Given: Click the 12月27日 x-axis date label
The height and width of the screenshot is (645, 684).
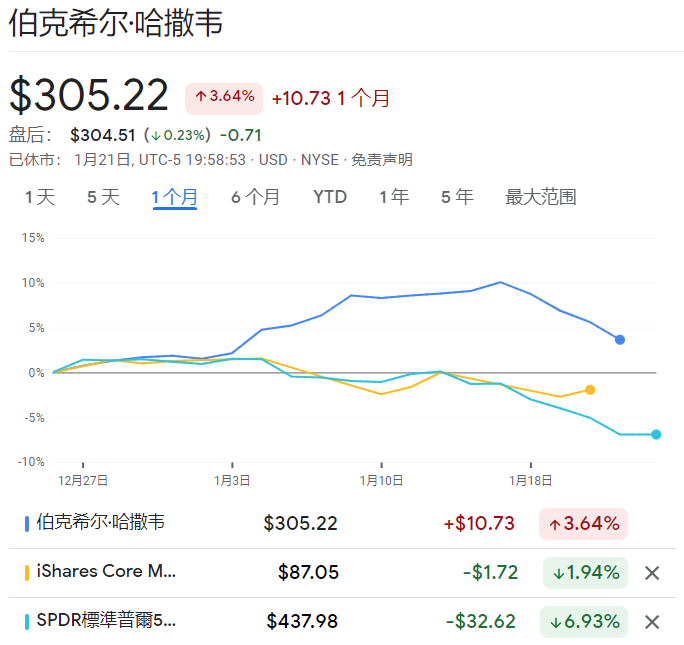Looking at the screenshot, I should [x=83, y=481].
